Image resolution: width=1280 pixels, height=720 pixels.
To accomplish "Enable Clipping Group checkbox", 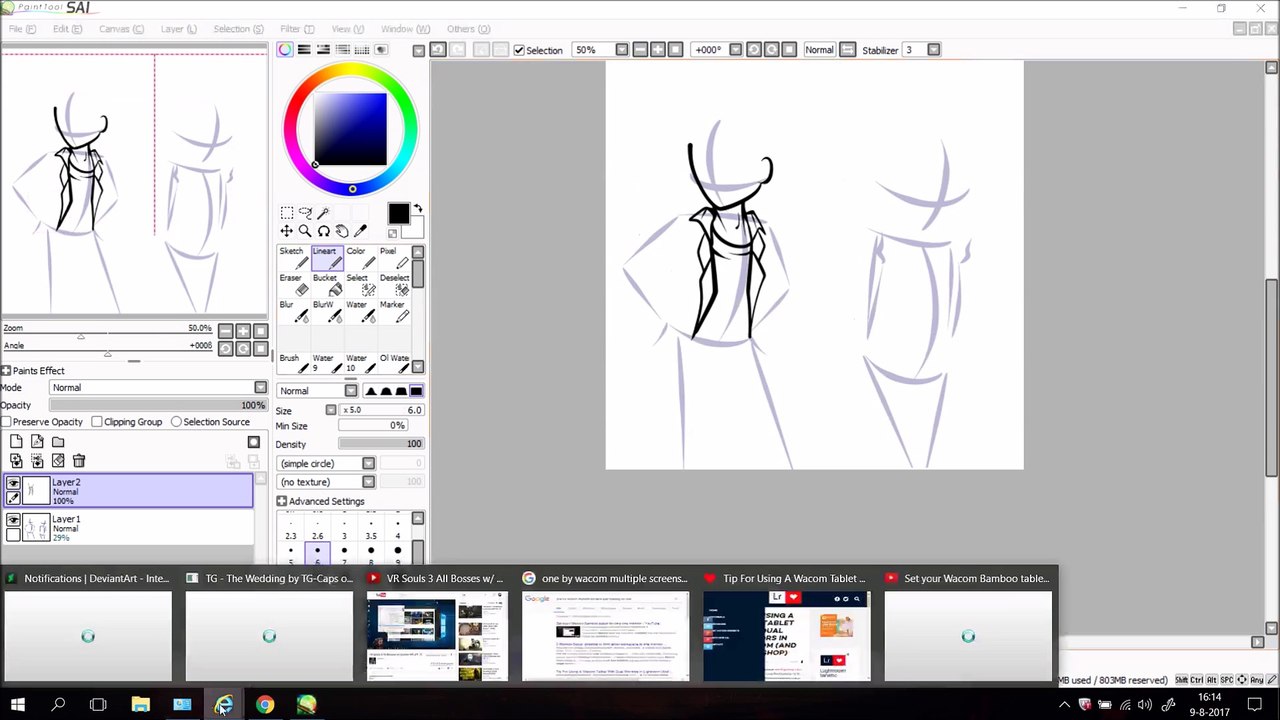I will pyautogui.click(x=97, y=422).
